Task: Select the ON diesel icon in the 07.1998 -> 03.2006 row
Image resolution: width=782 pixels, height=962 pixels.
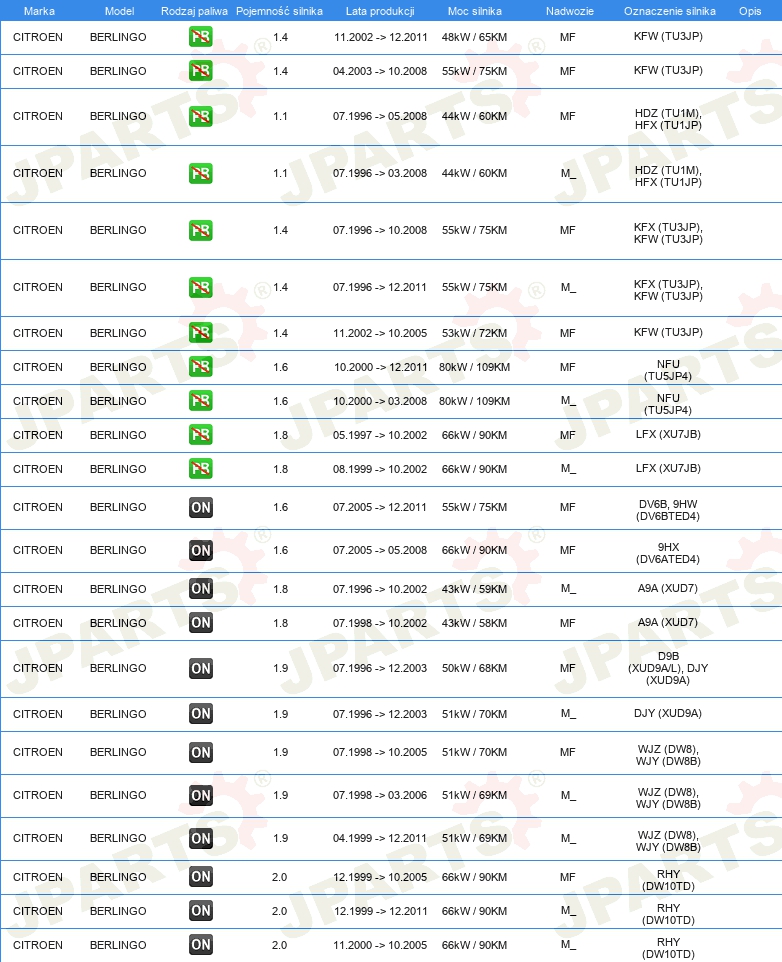Action: (x=201, y=795)
